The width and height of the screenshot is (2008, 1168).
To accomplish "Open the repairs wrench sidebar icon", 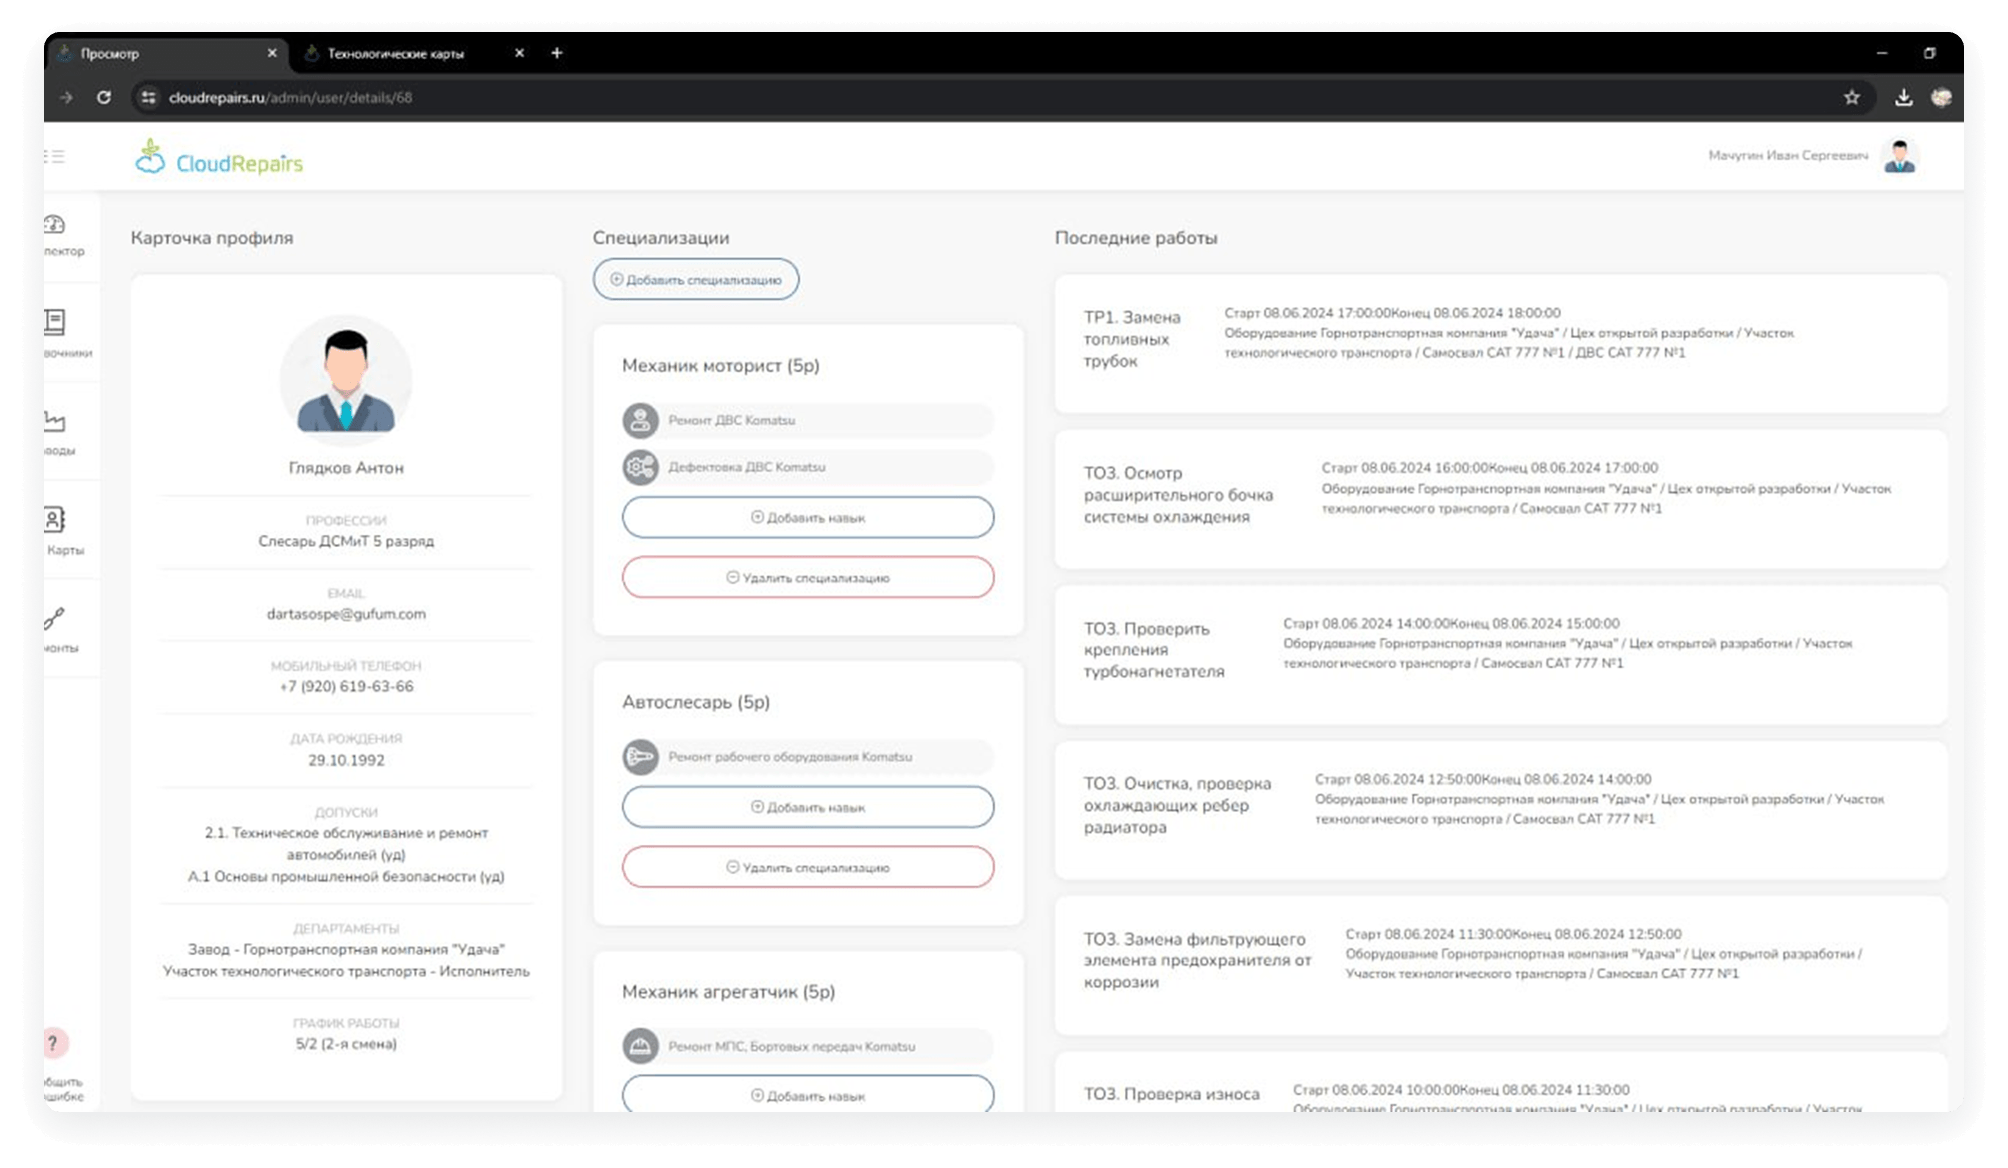I will coord(55,619).
